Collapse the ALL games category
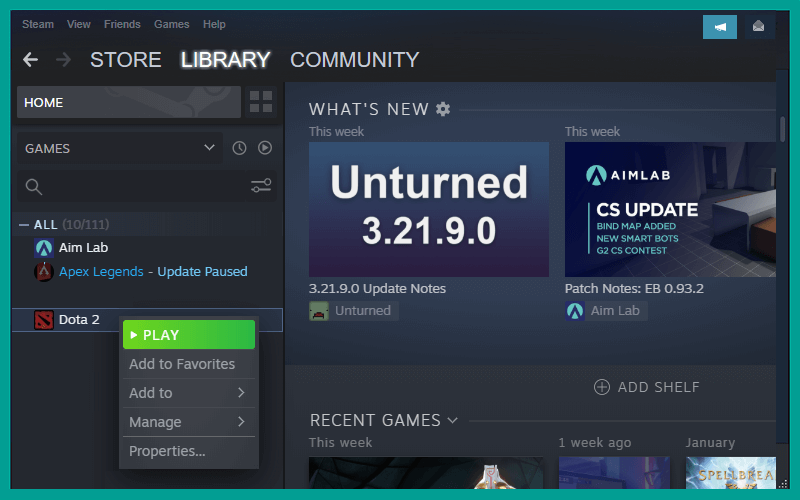 [x=23, y=224]
